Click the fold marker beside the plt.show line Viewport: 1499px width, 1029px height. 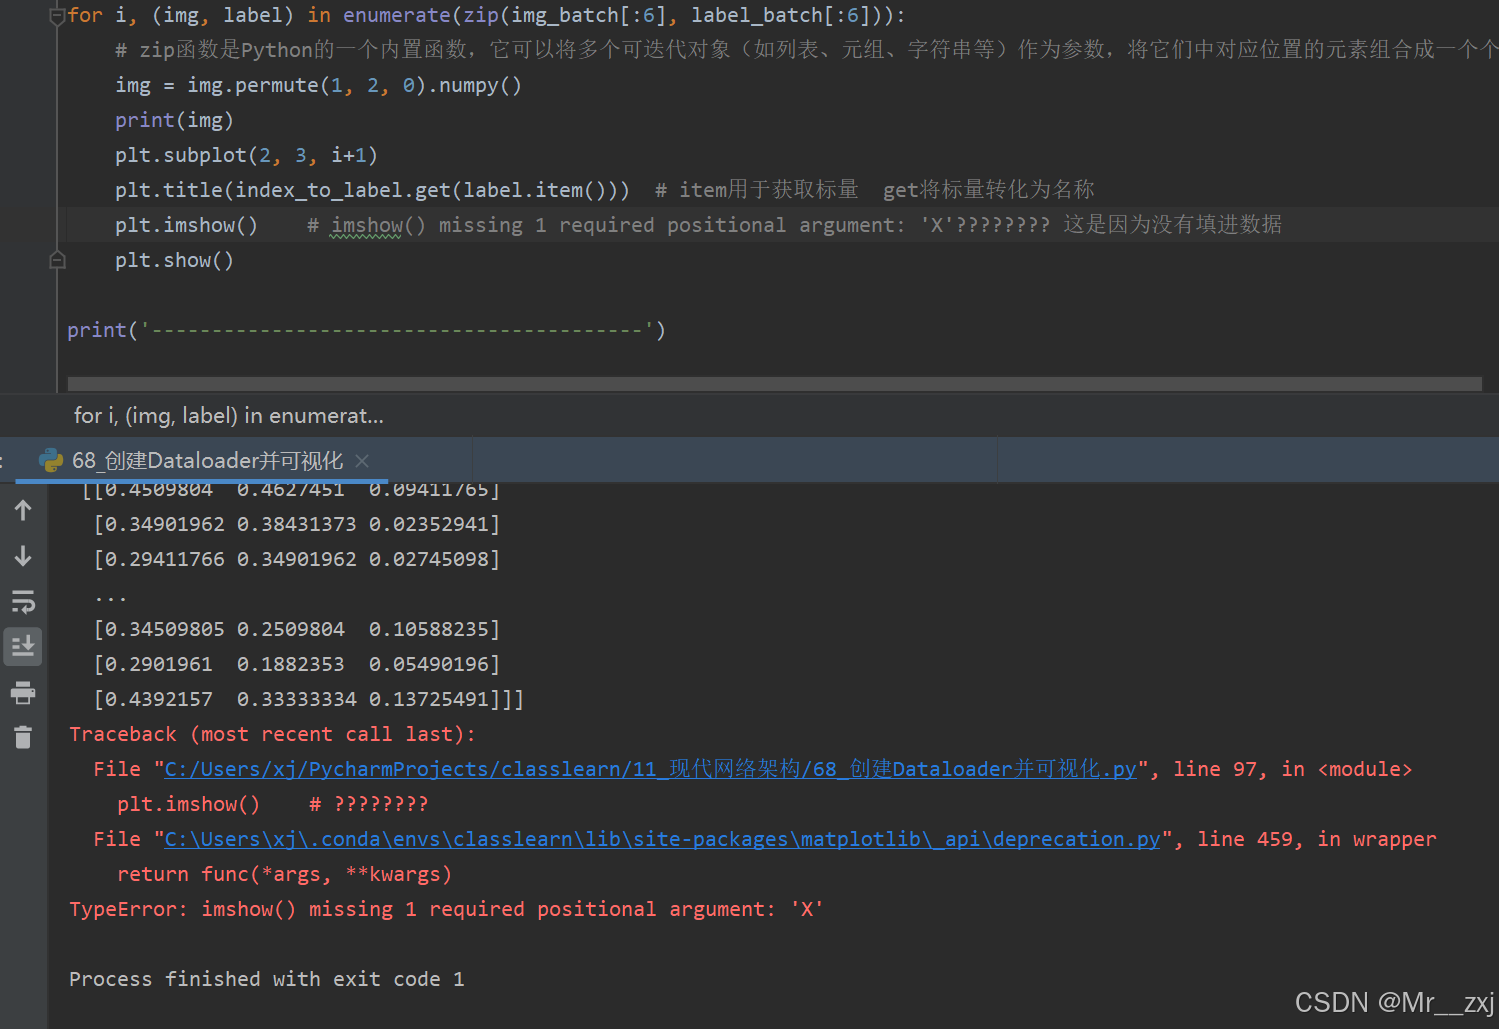click(x=57, y=259)
